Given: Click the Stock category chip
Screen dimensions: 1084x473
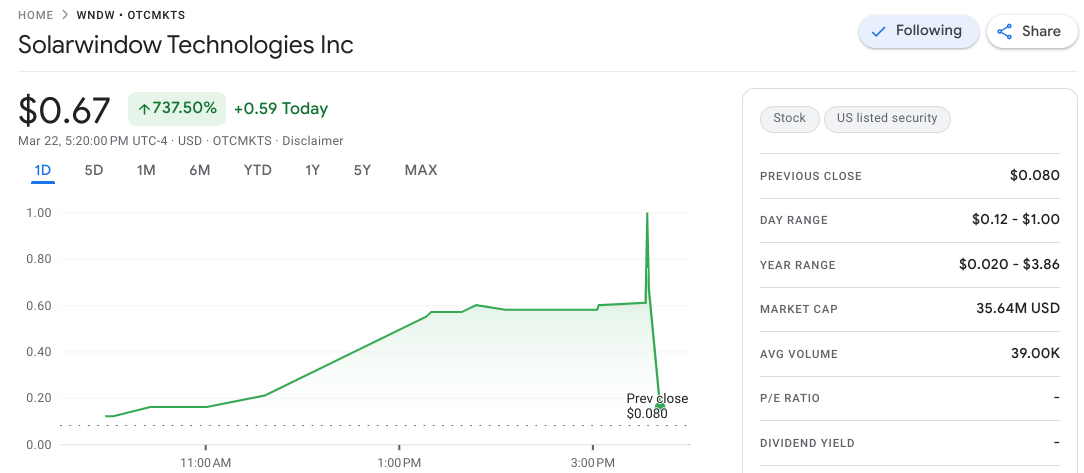Looking at the screenshot, I should (789, 119).
